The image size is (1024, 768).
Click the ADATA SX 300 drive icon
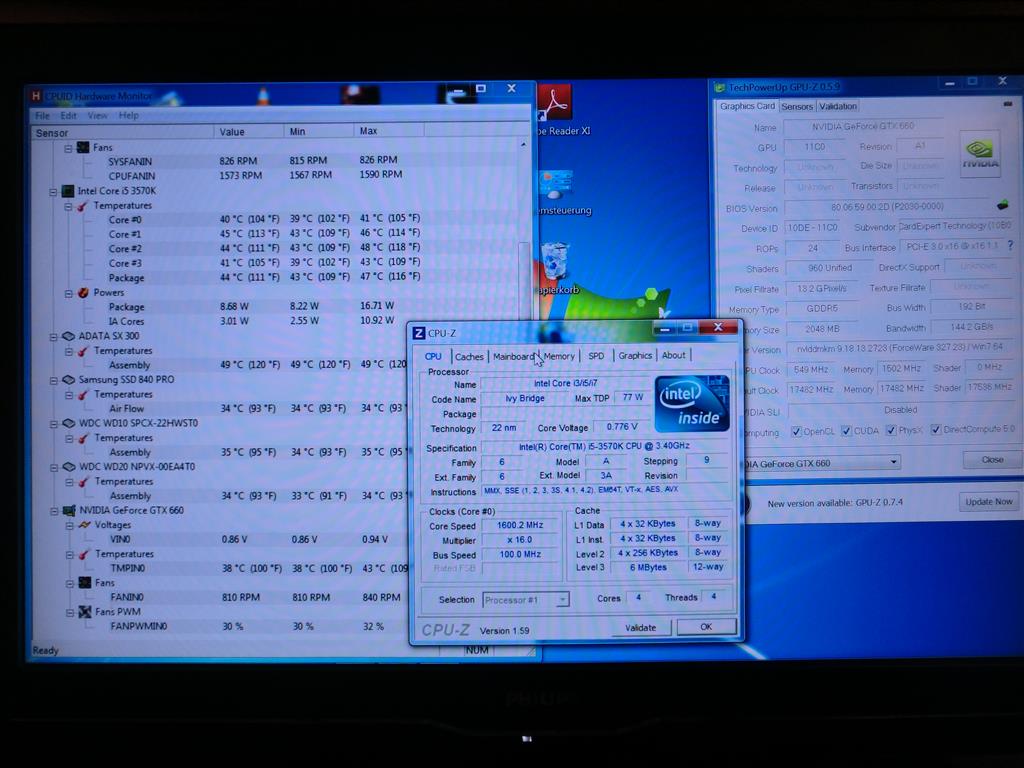69,336
